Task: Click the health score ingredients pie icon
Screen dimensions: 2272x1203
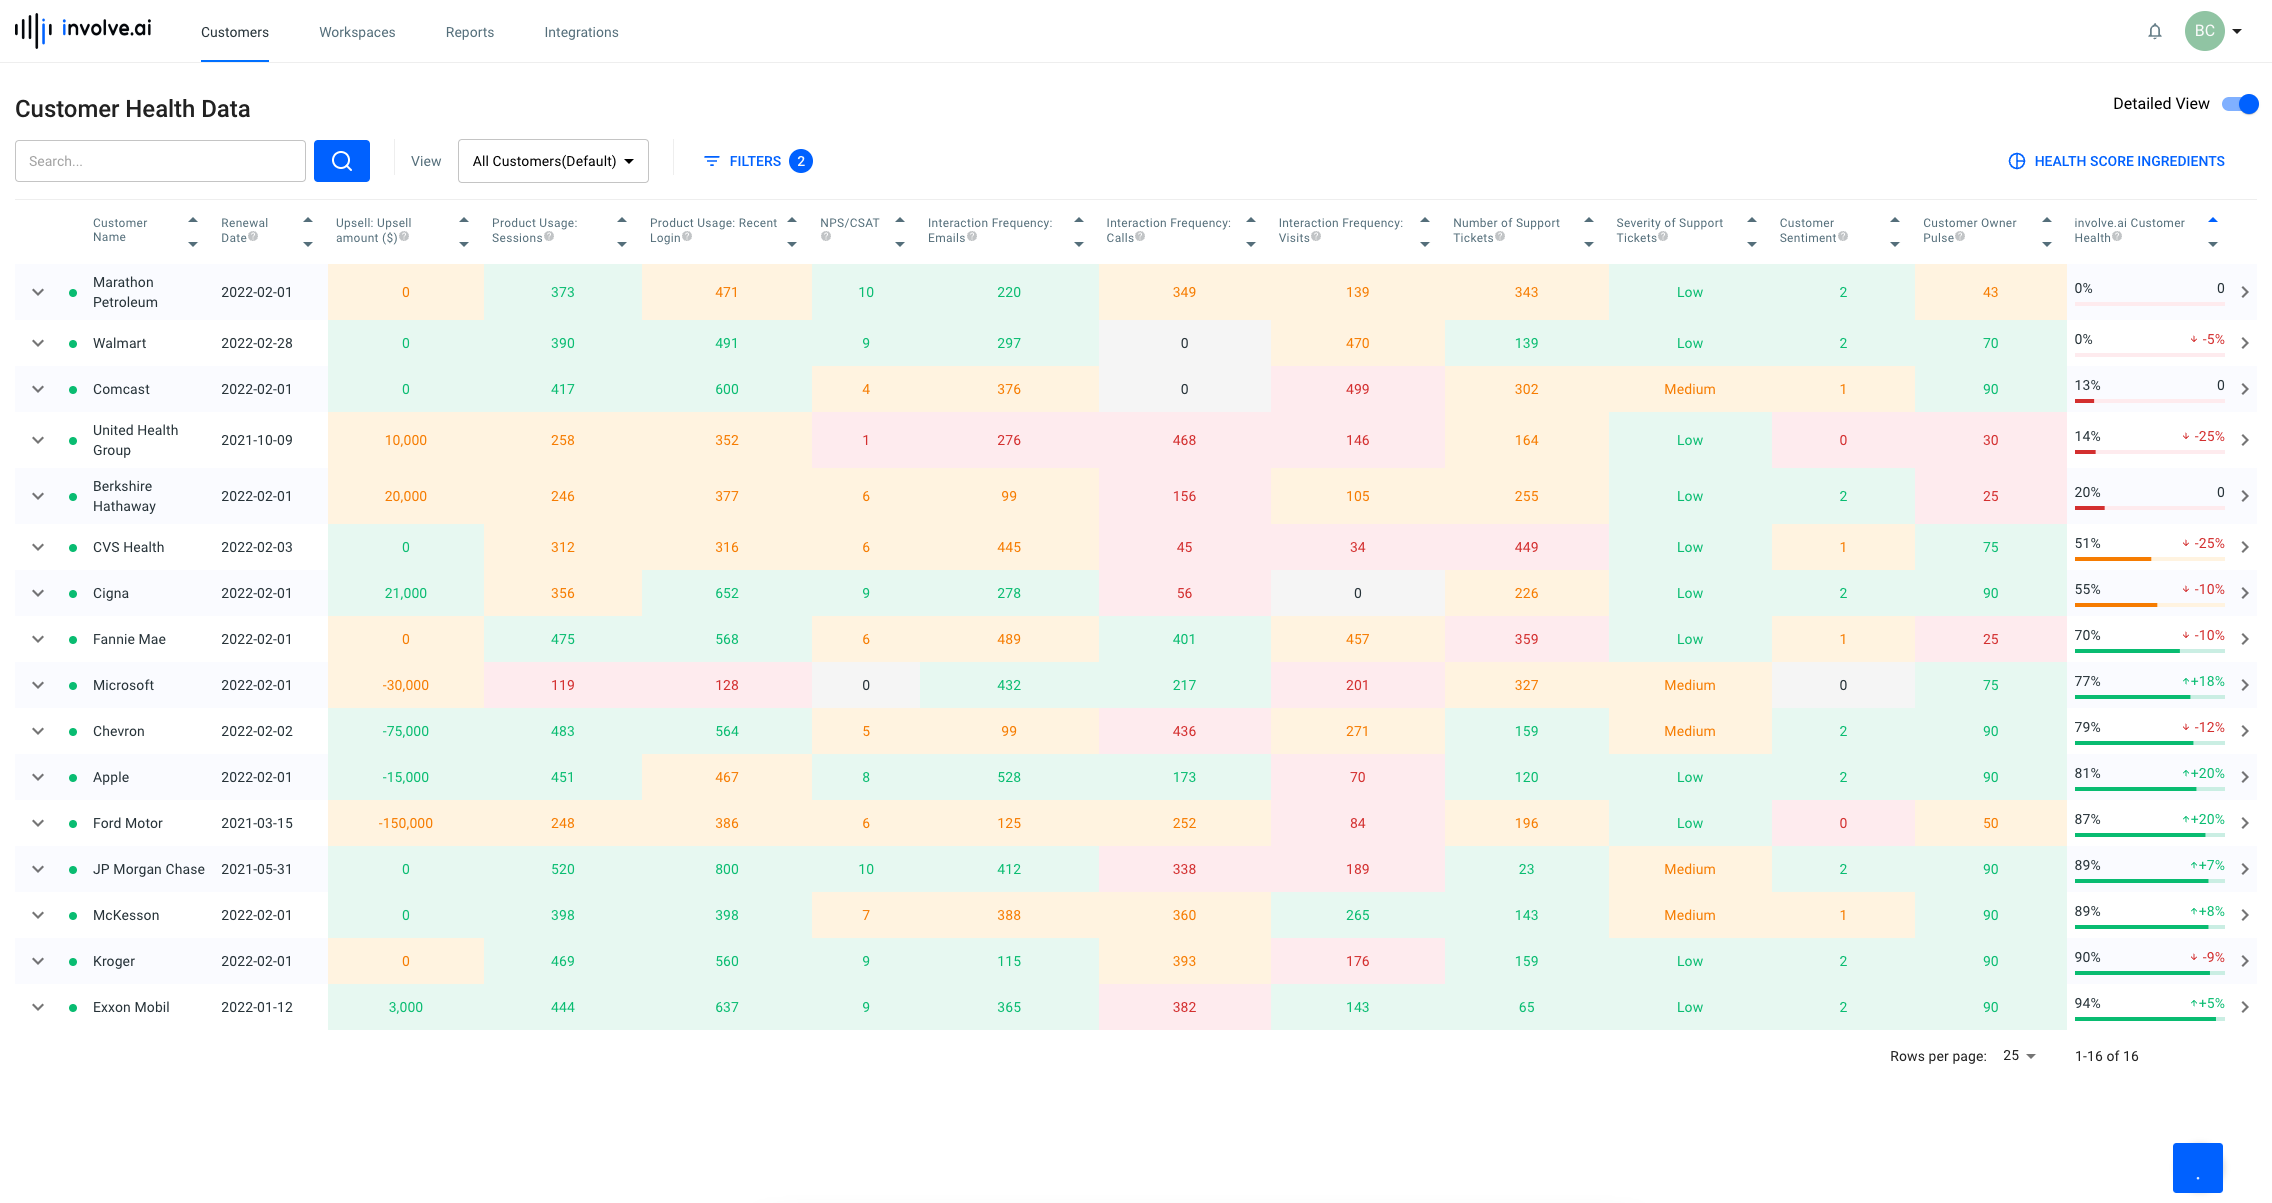Action: coord(2017,161)
